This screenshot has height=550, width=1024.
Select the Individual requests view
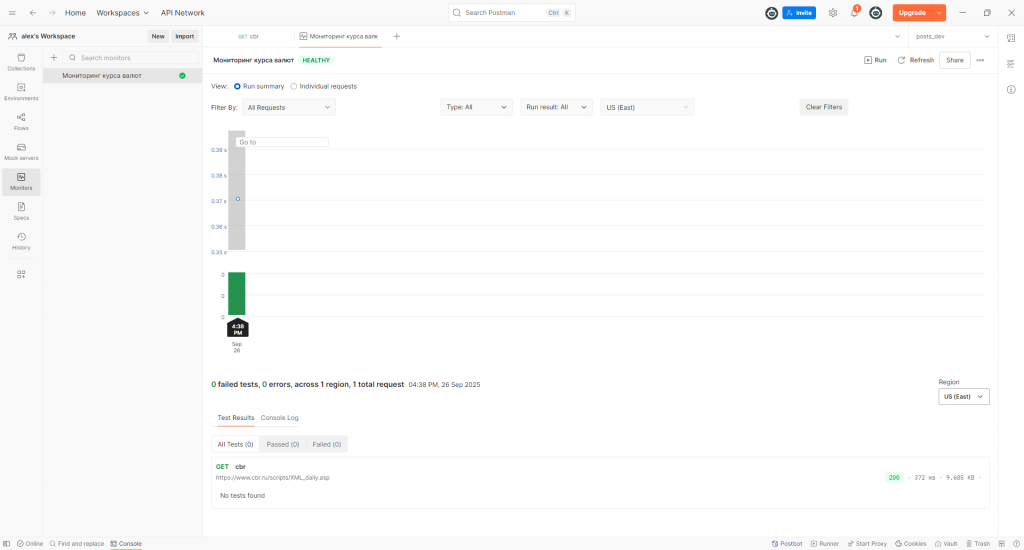pyautogui.click(x=323, y=86)
